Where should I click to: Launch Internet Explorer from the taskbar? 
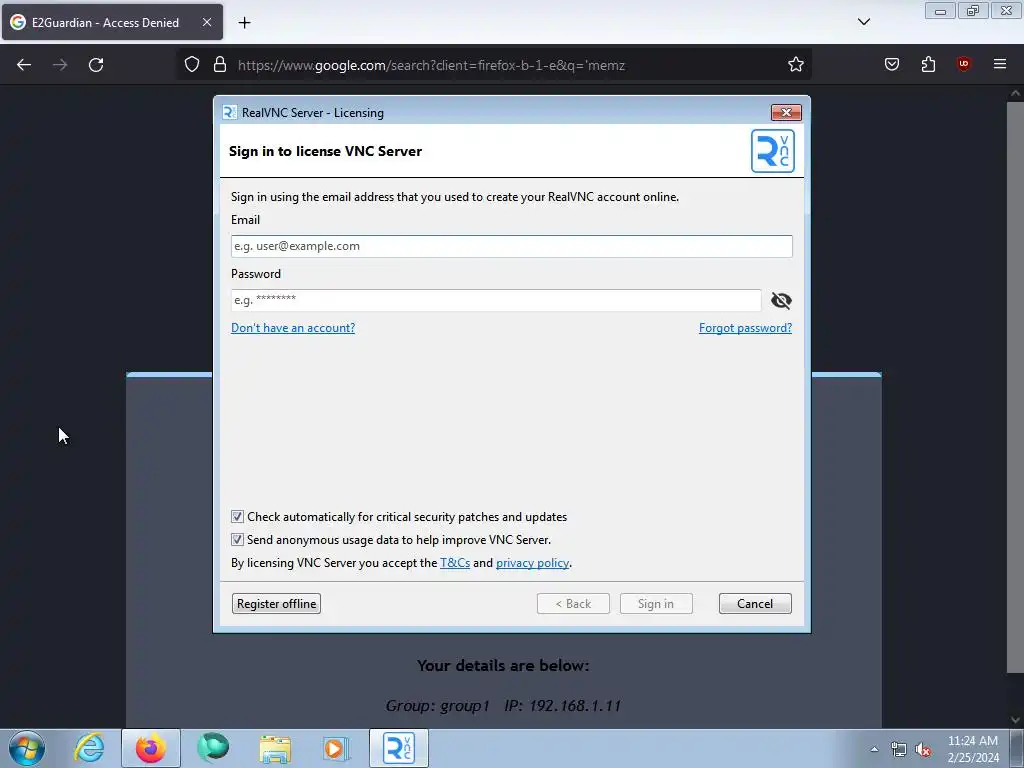tap(88, 748)
